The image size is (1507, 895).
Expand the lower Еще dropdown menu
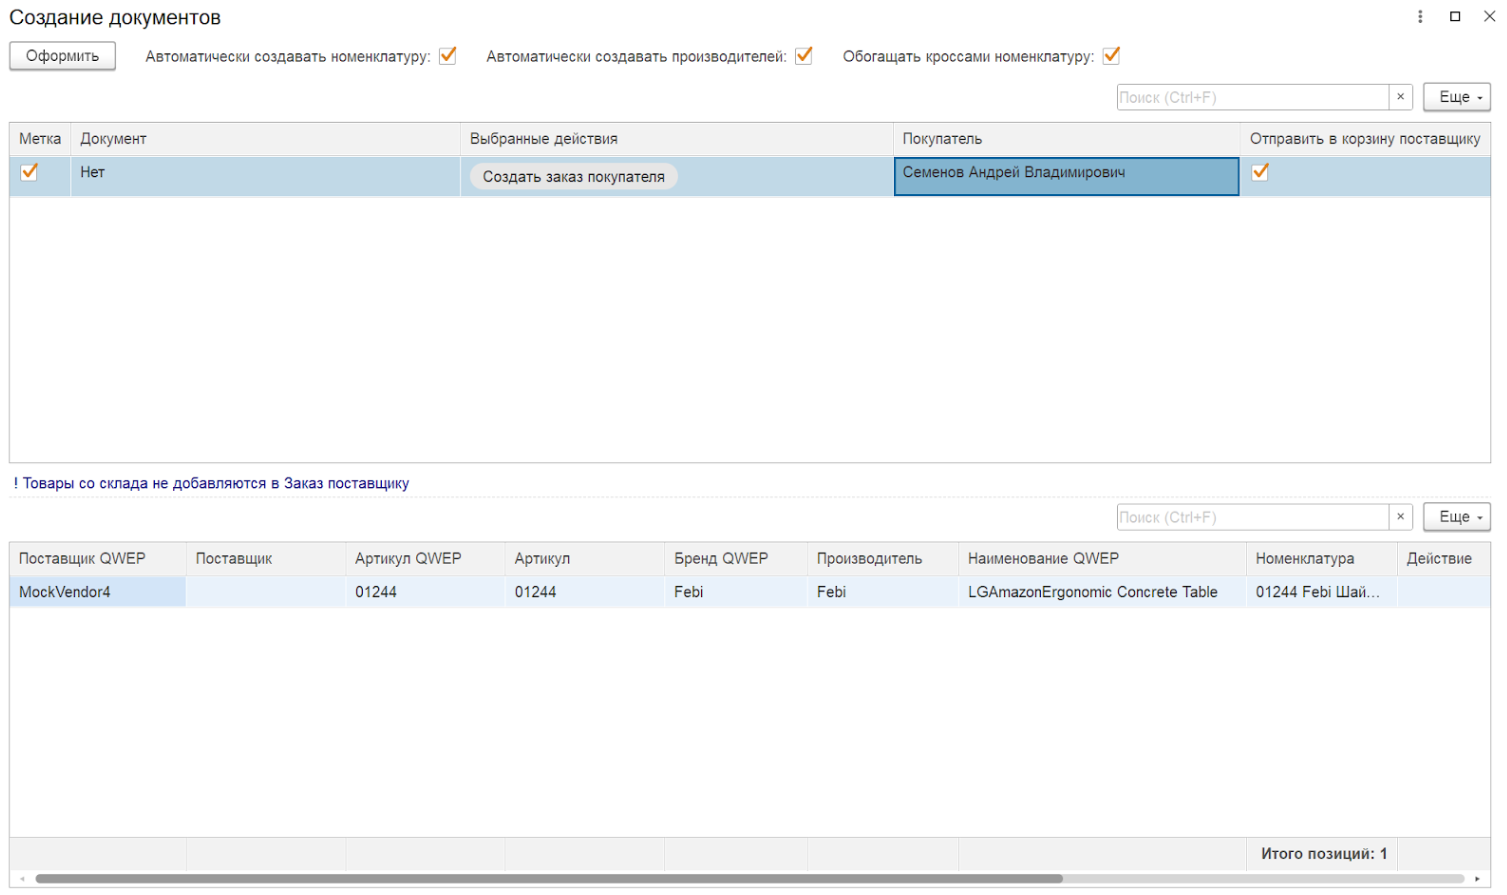(x=1457, y=517)
